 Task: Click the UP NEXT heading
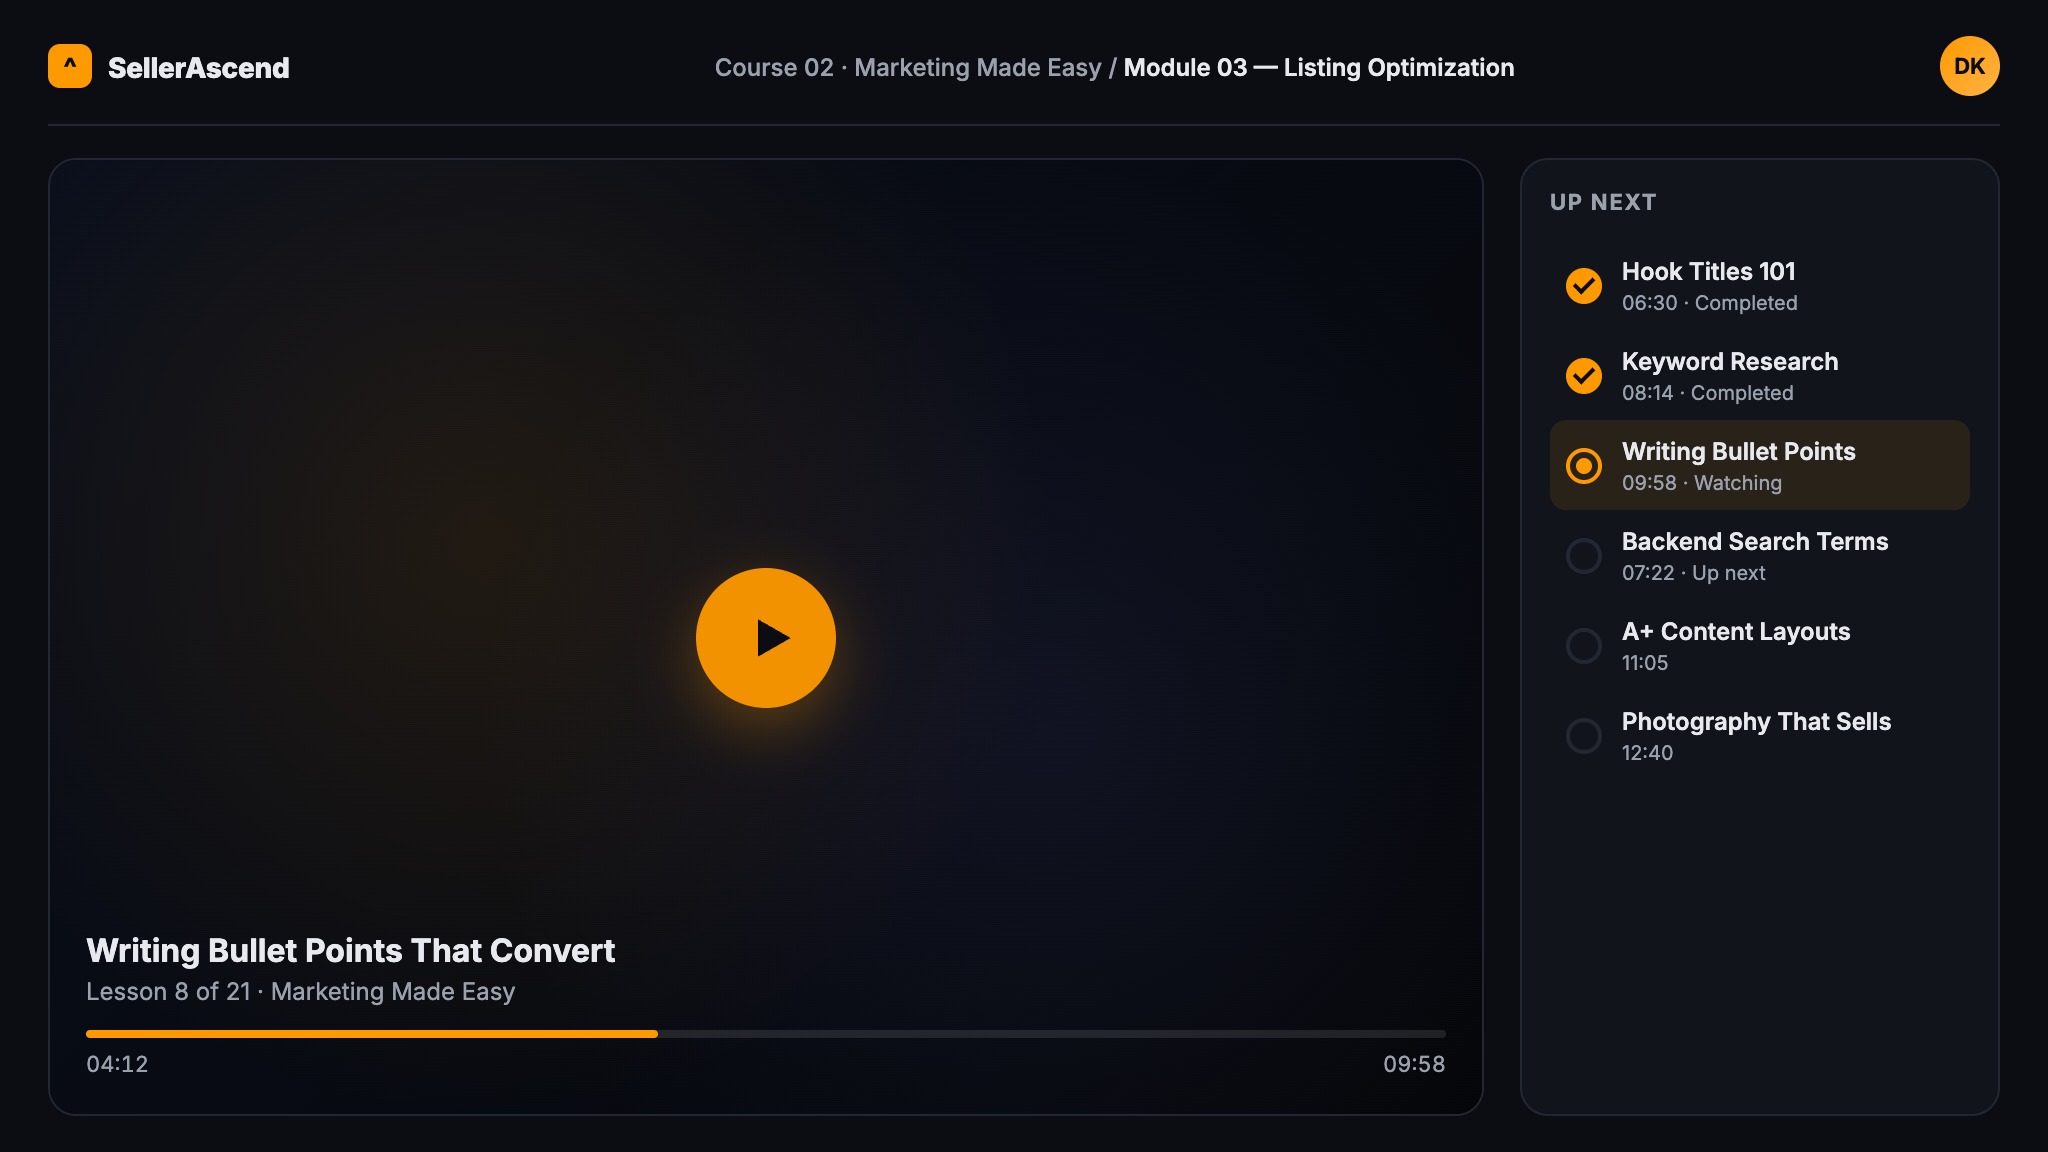click(x=1603, y=202)
